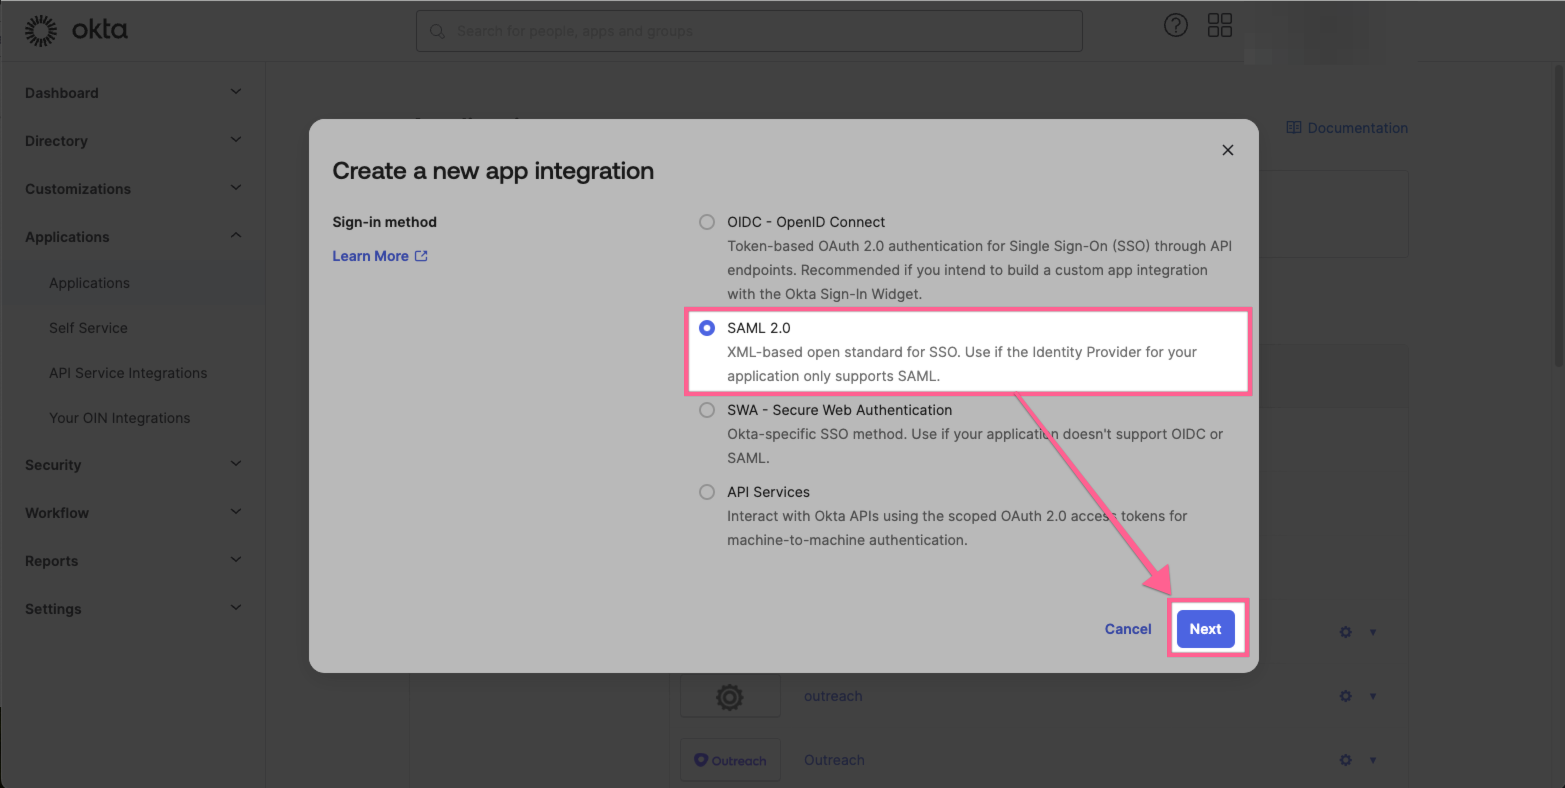Click the Outreach application logo tile
The height and width of the screenshot is (788, 1565).
(x=730, y=759)
